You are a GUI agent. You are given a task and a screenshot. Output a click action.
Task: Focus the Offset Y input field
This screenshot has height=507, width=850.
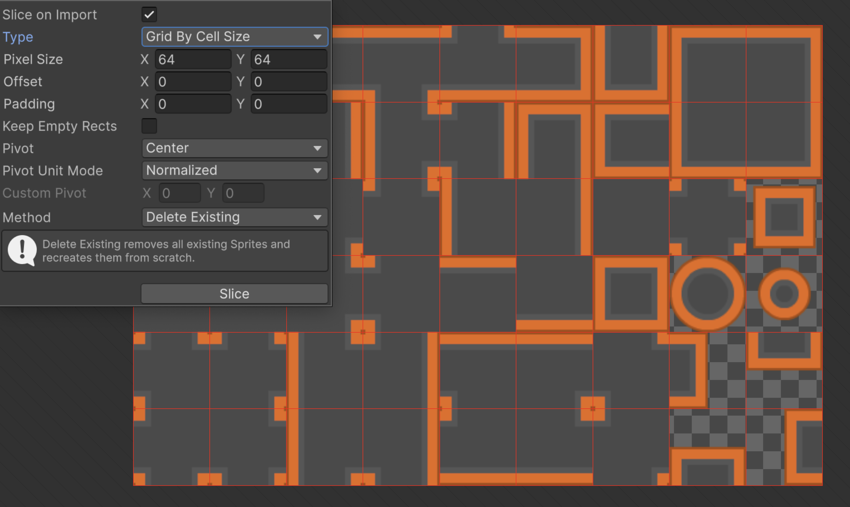click(x=288, y=82)
